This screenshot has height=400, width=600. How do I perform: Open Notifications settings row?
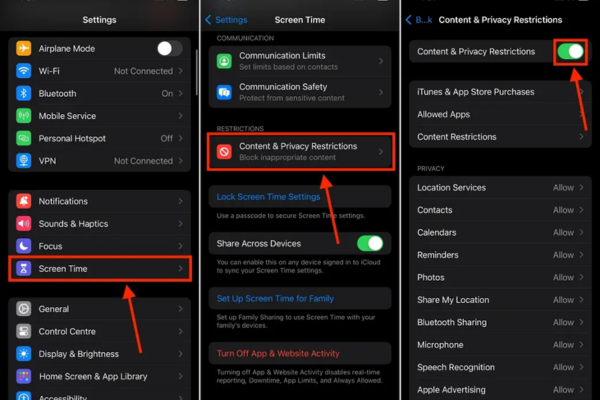tap(100, 201)
